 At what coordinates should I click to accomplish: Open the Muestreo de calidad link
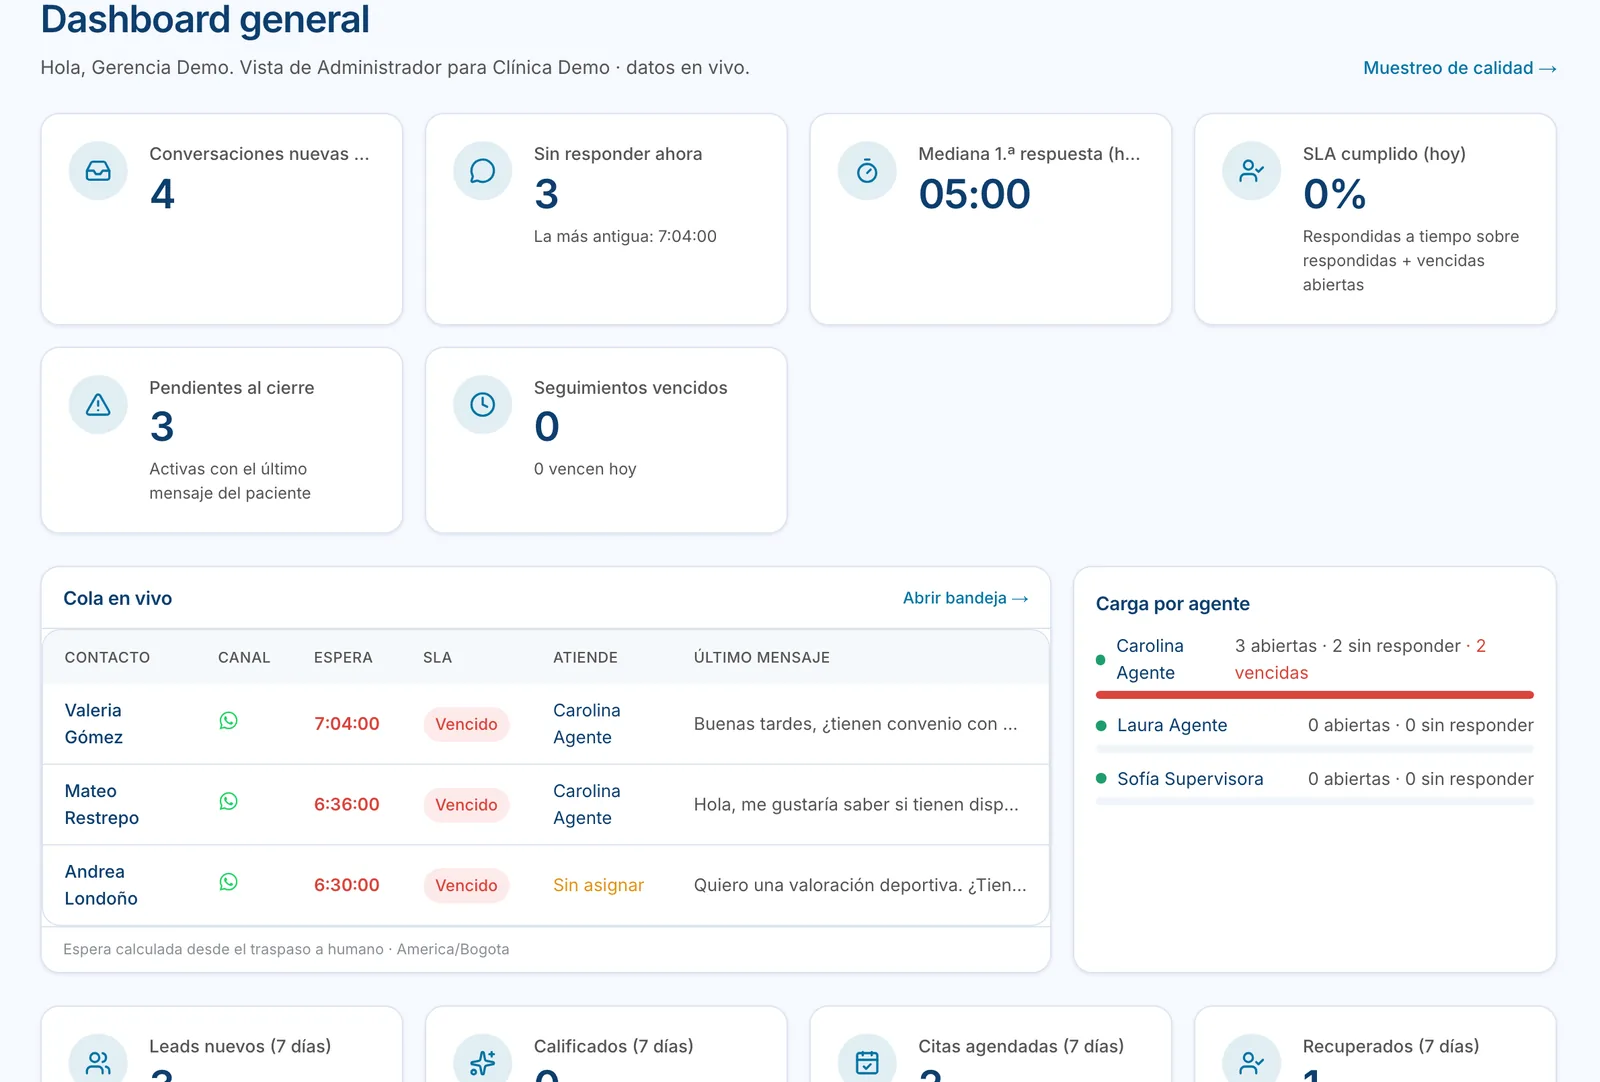point(1460,68)
